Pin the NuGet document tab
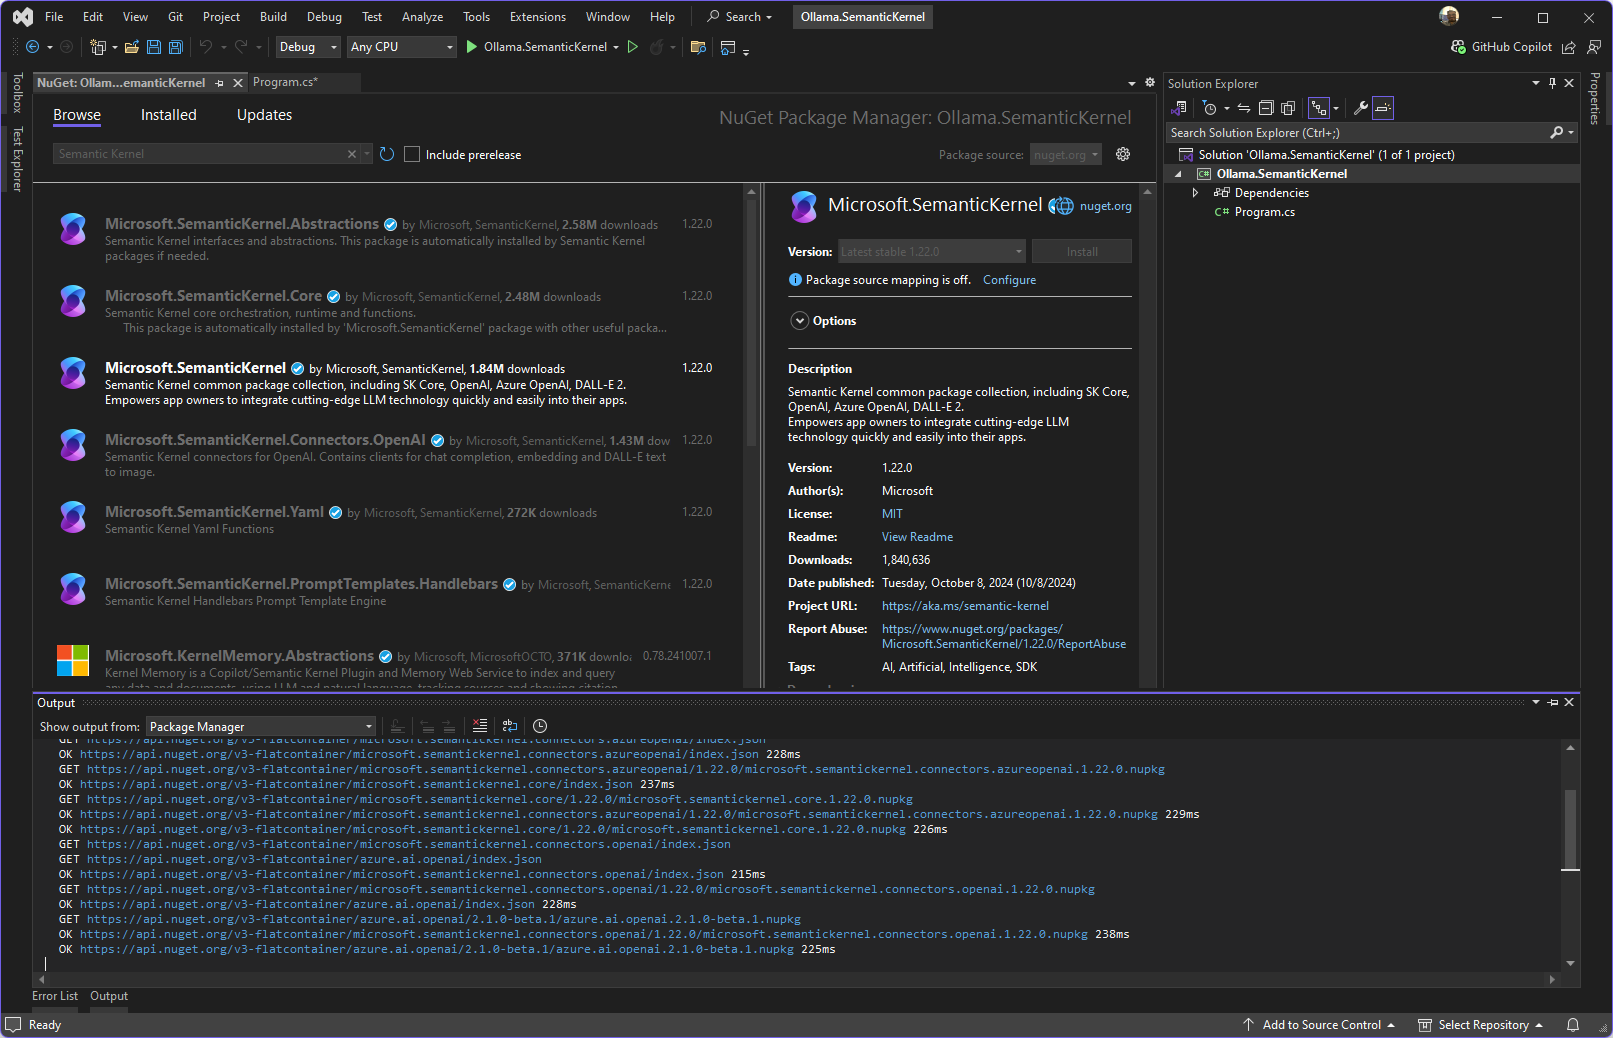The height and width of the screenshot is (1038, 1613). coord(220,83)
